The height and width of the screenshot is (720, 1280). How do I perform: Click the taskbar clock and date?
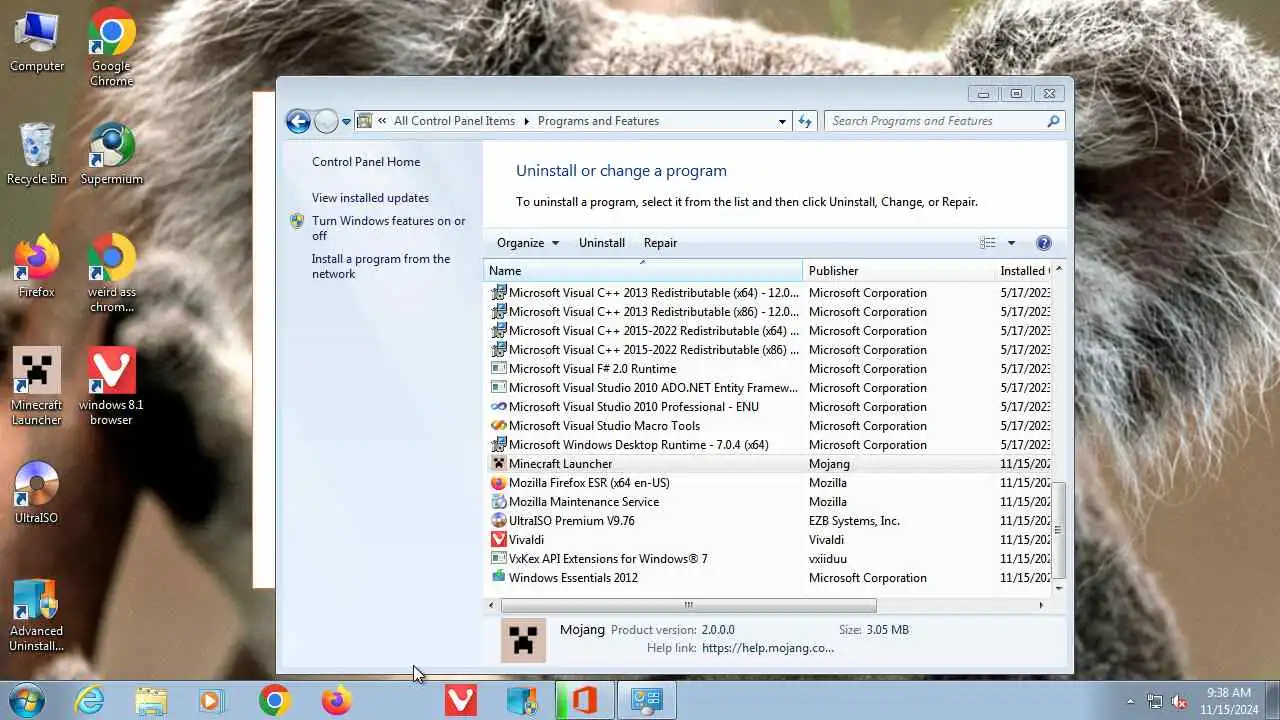(1228, 700)
